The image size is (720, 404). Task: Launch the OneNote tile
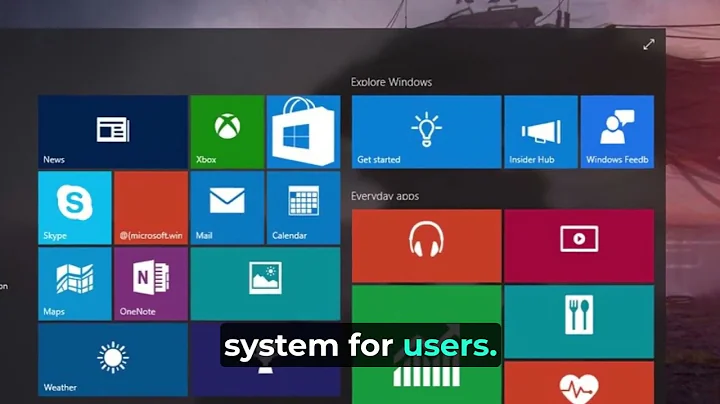pos(151,284)
